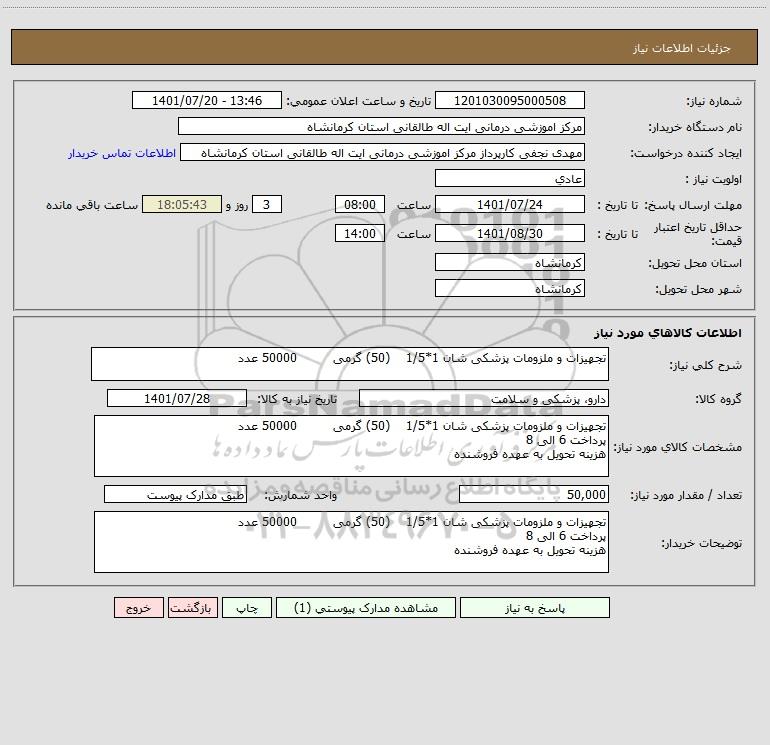The height and width of the screenshot is (745, 770).
Task: Click the label 'توضیحات خریدار:'
Action: click(702, 544)
